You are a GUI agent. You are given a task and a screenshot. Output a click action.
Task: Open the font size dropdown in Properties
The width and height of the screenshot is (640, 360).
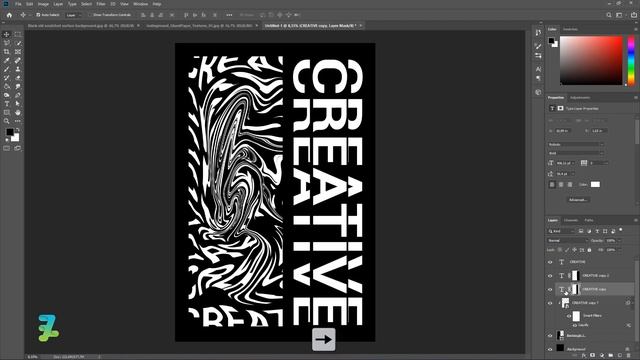click(x=573, y=163)
